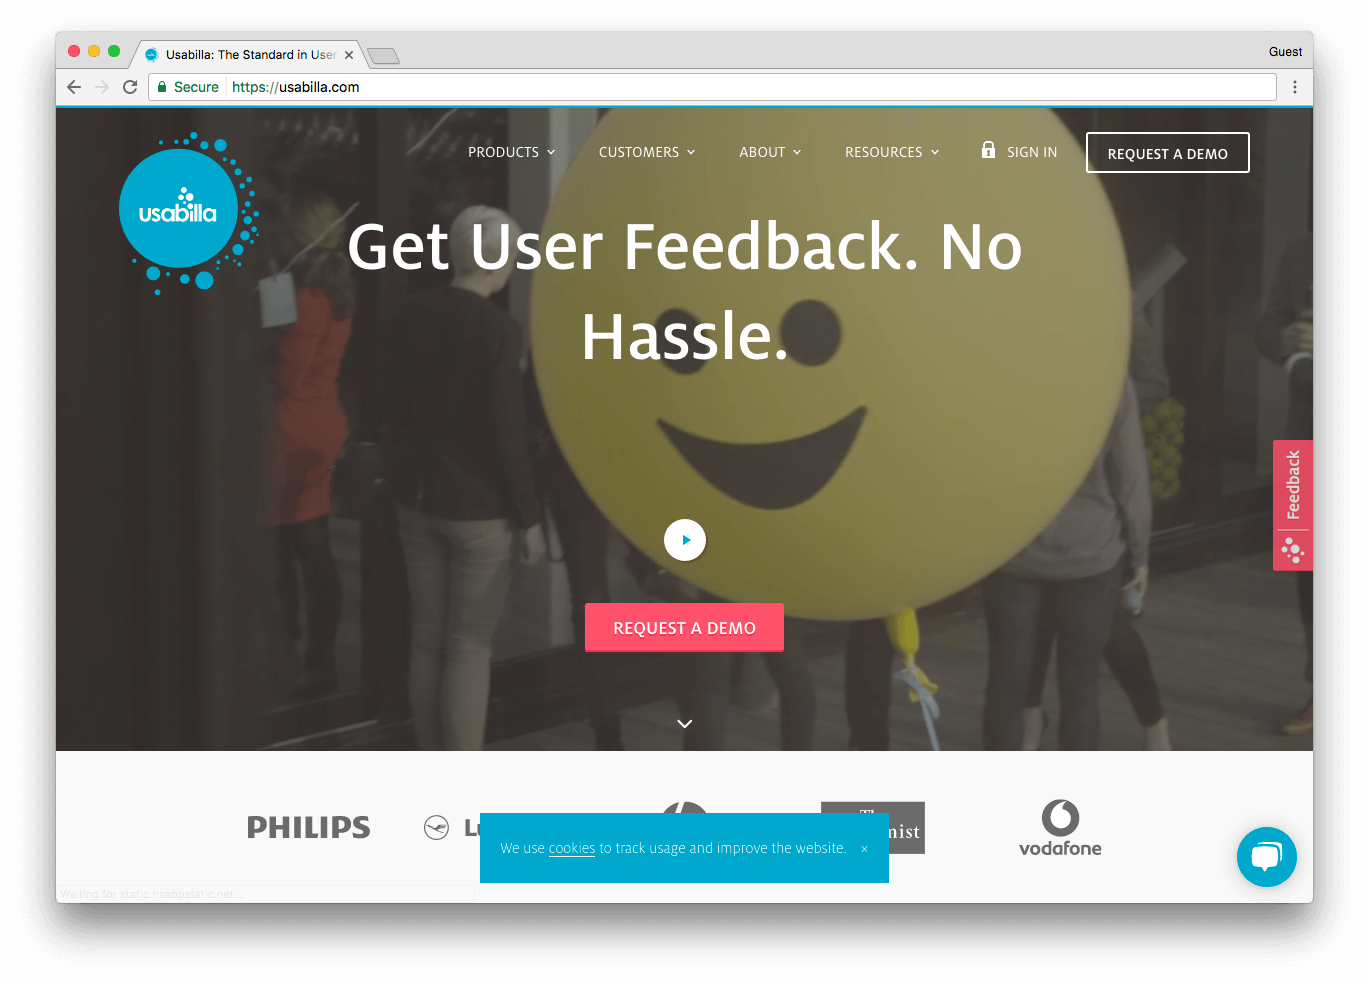This screenshot has height=983, width=1369.
Task: Click the URL address field
Action: [713, 87]
